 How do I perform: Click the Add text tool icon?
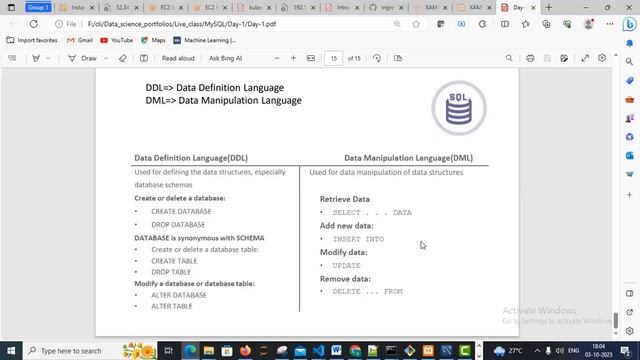pyautogui.click(x=144, y=58)
